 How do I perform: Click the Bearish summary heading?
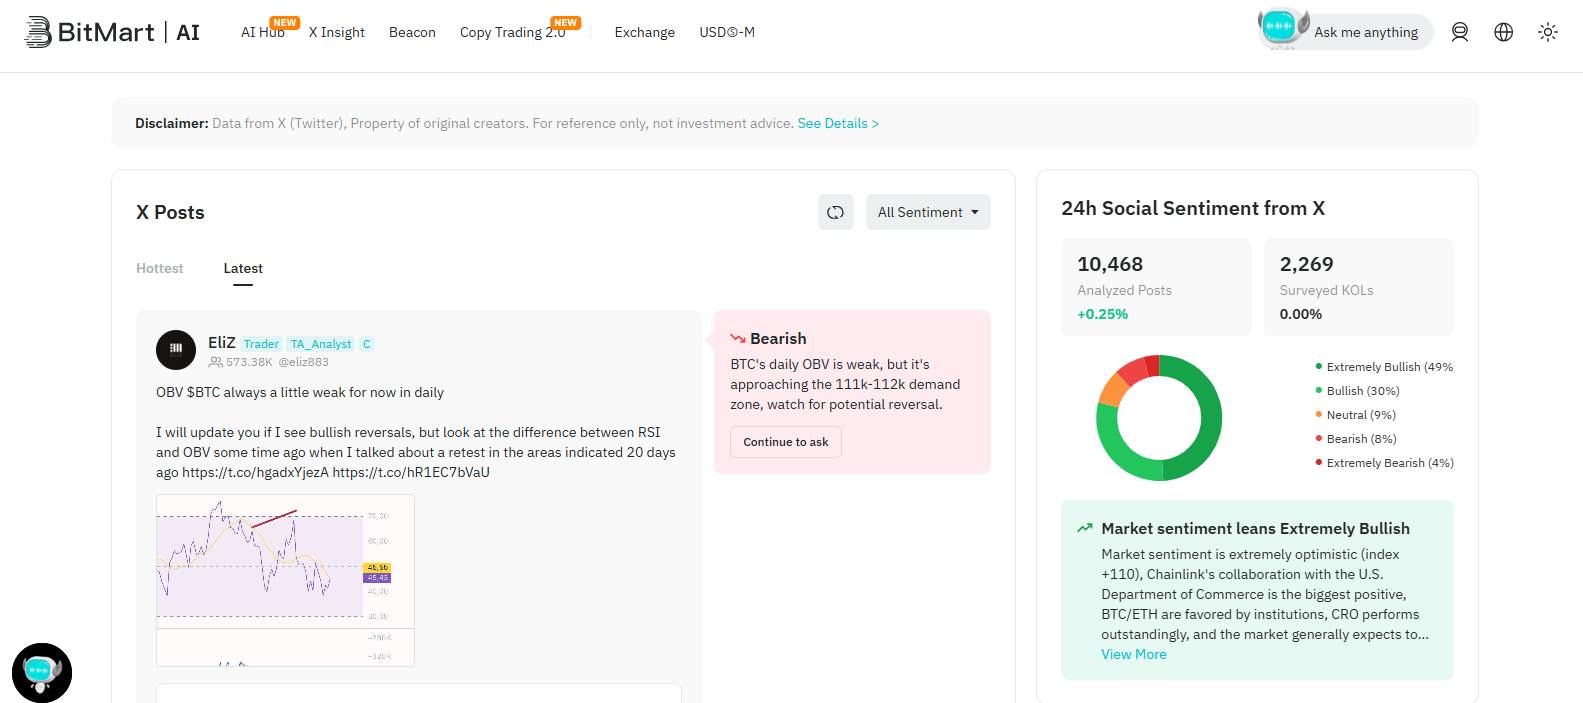coord(778,339)
